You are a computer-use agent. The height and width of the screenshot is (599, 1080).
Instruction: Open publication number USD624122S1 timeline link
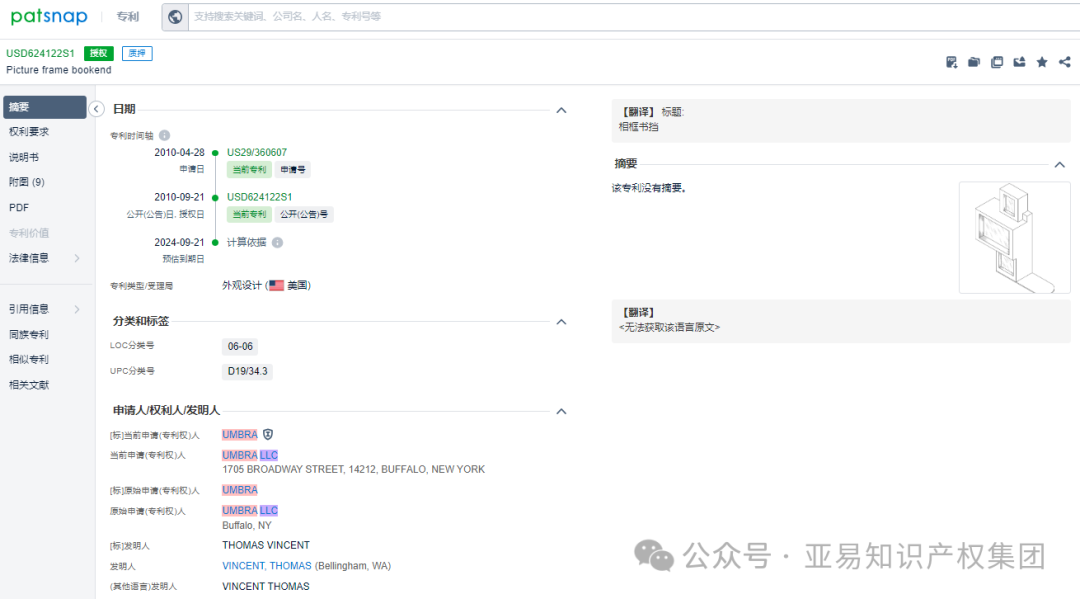[260, 197]
